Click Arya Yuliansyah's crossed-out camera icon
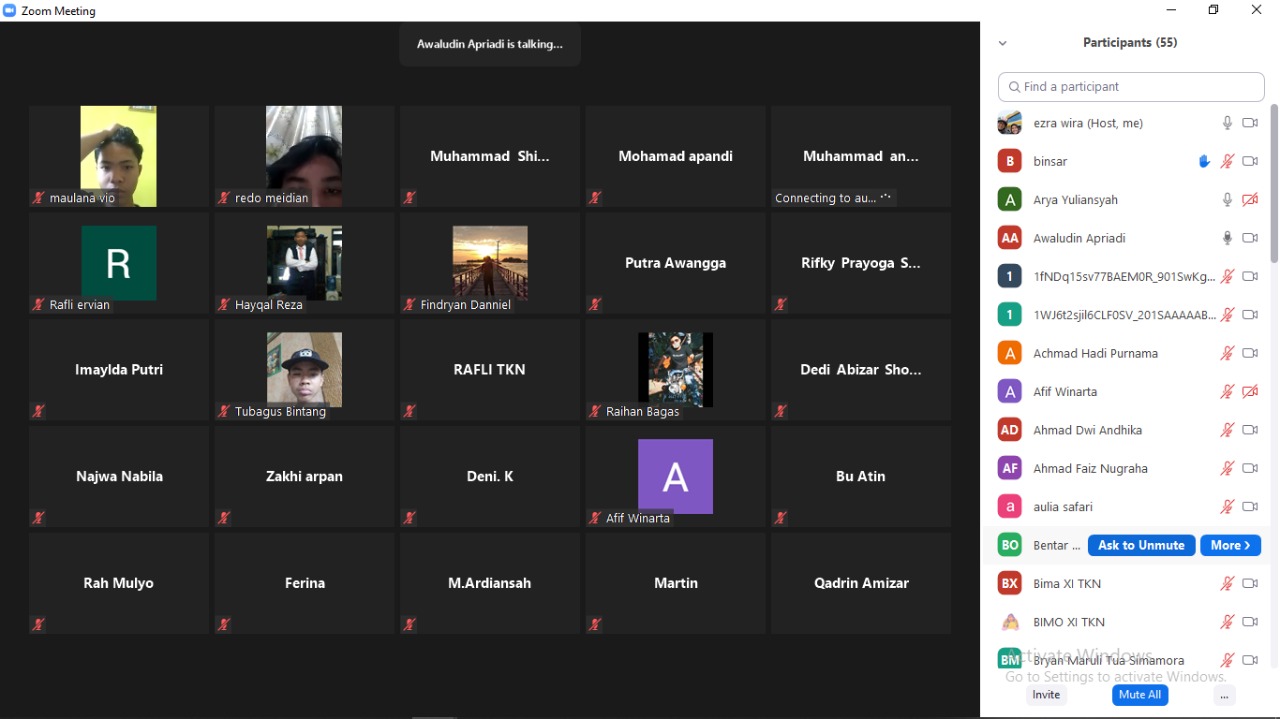The height and width of the screenshot is (719, 1280). (1250, 200)
